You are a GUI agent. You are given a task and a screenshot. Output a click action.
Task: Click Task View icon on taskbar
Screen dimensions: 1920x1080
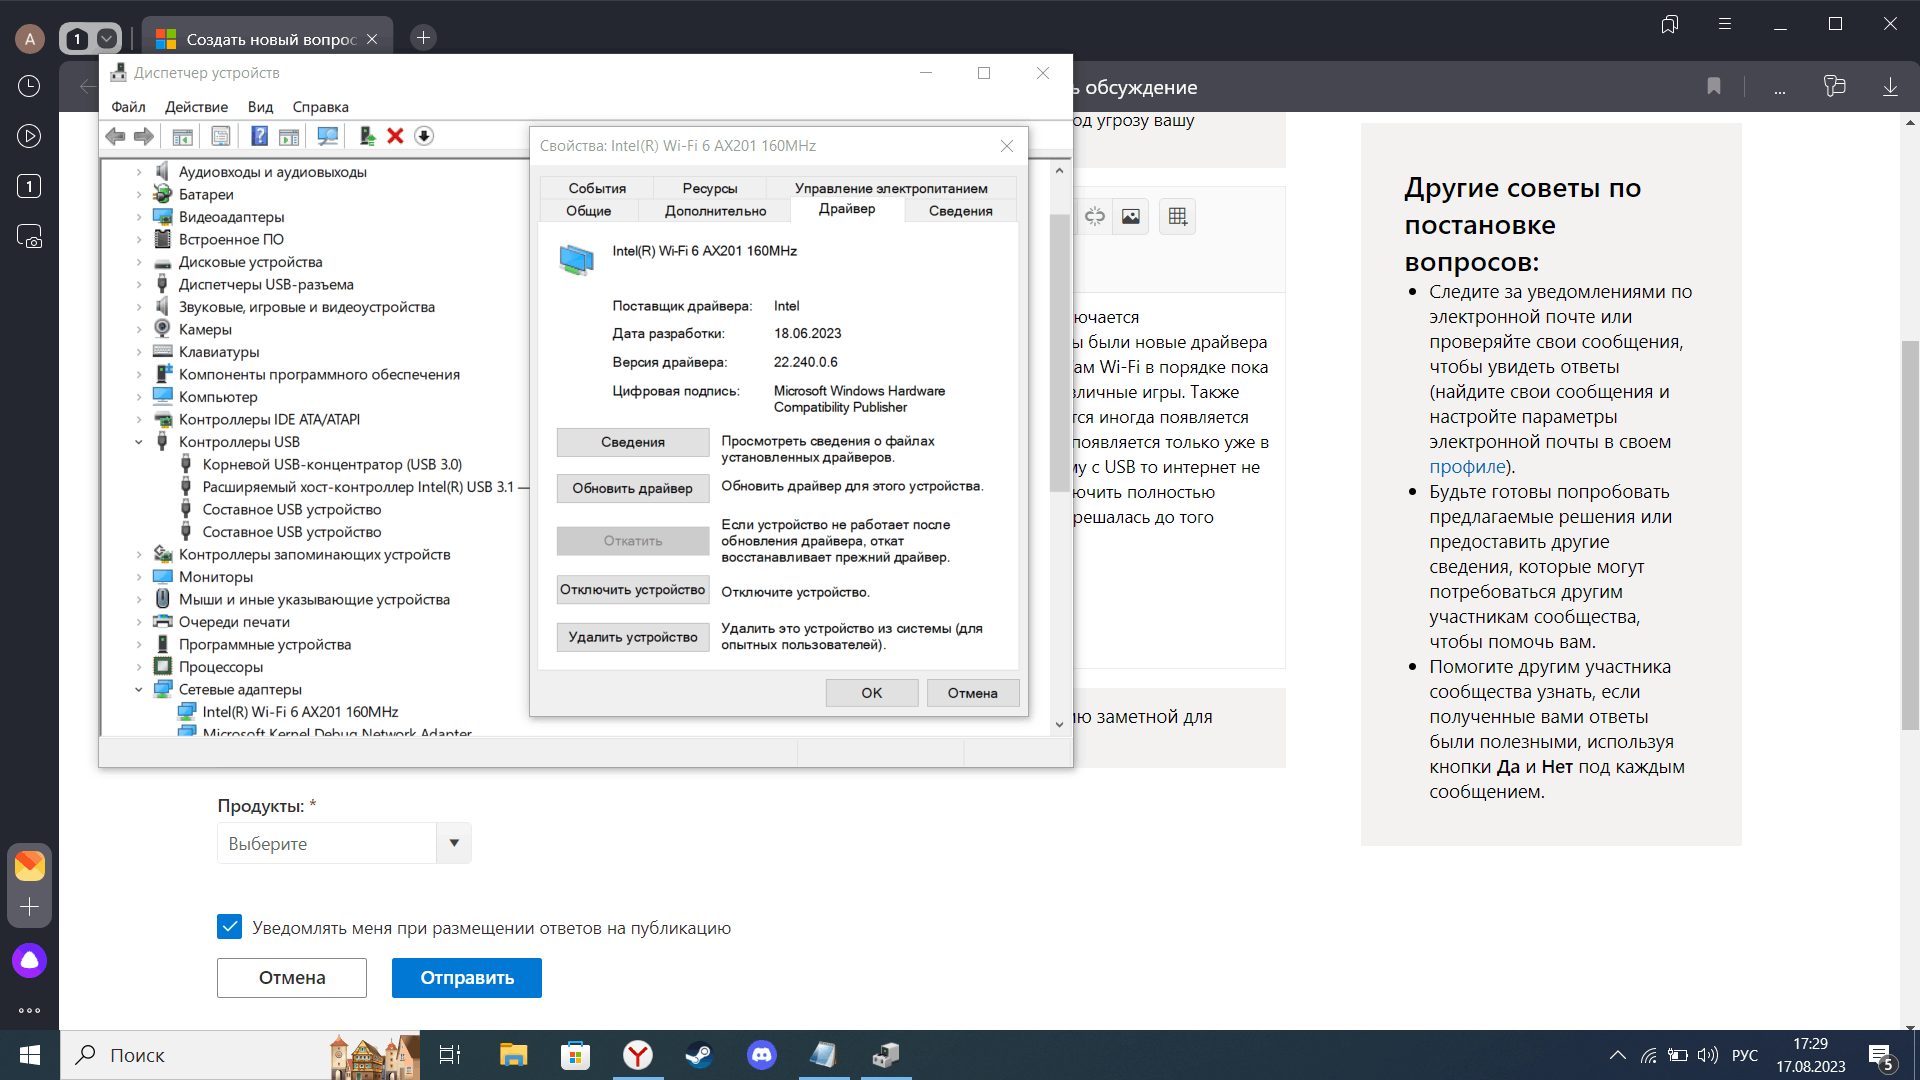click(x=450, y=1055)
